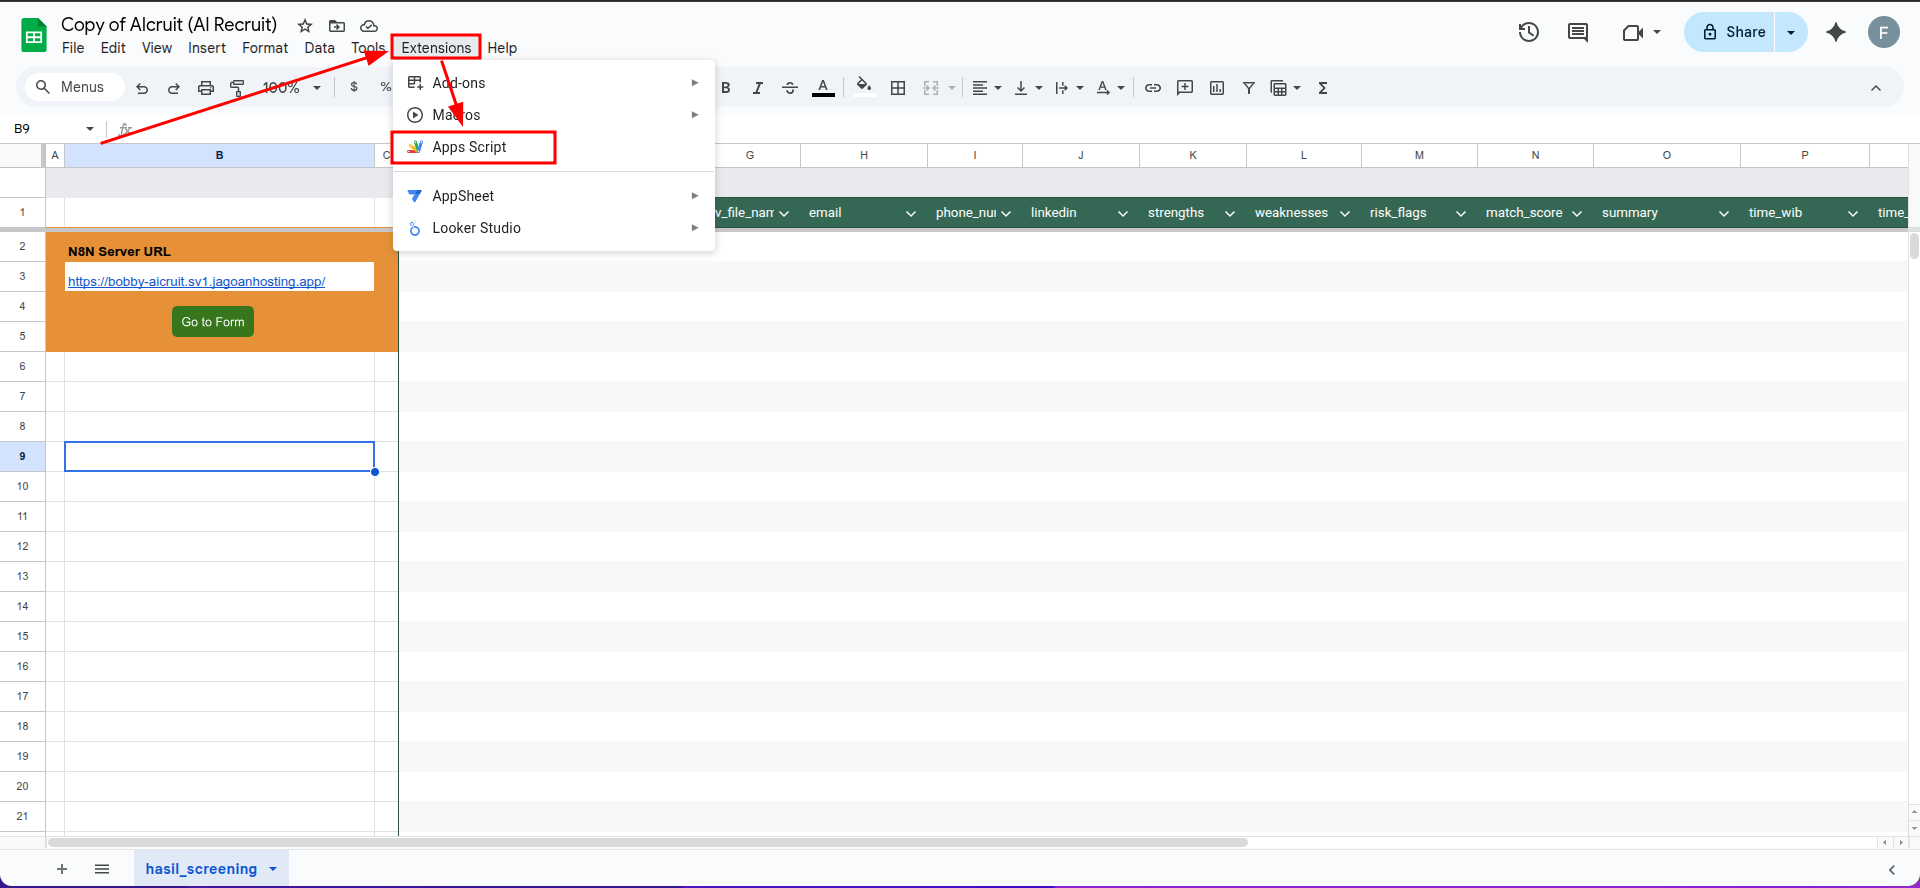Open the Help menu

pyautogui.click(x=502, y=48)
